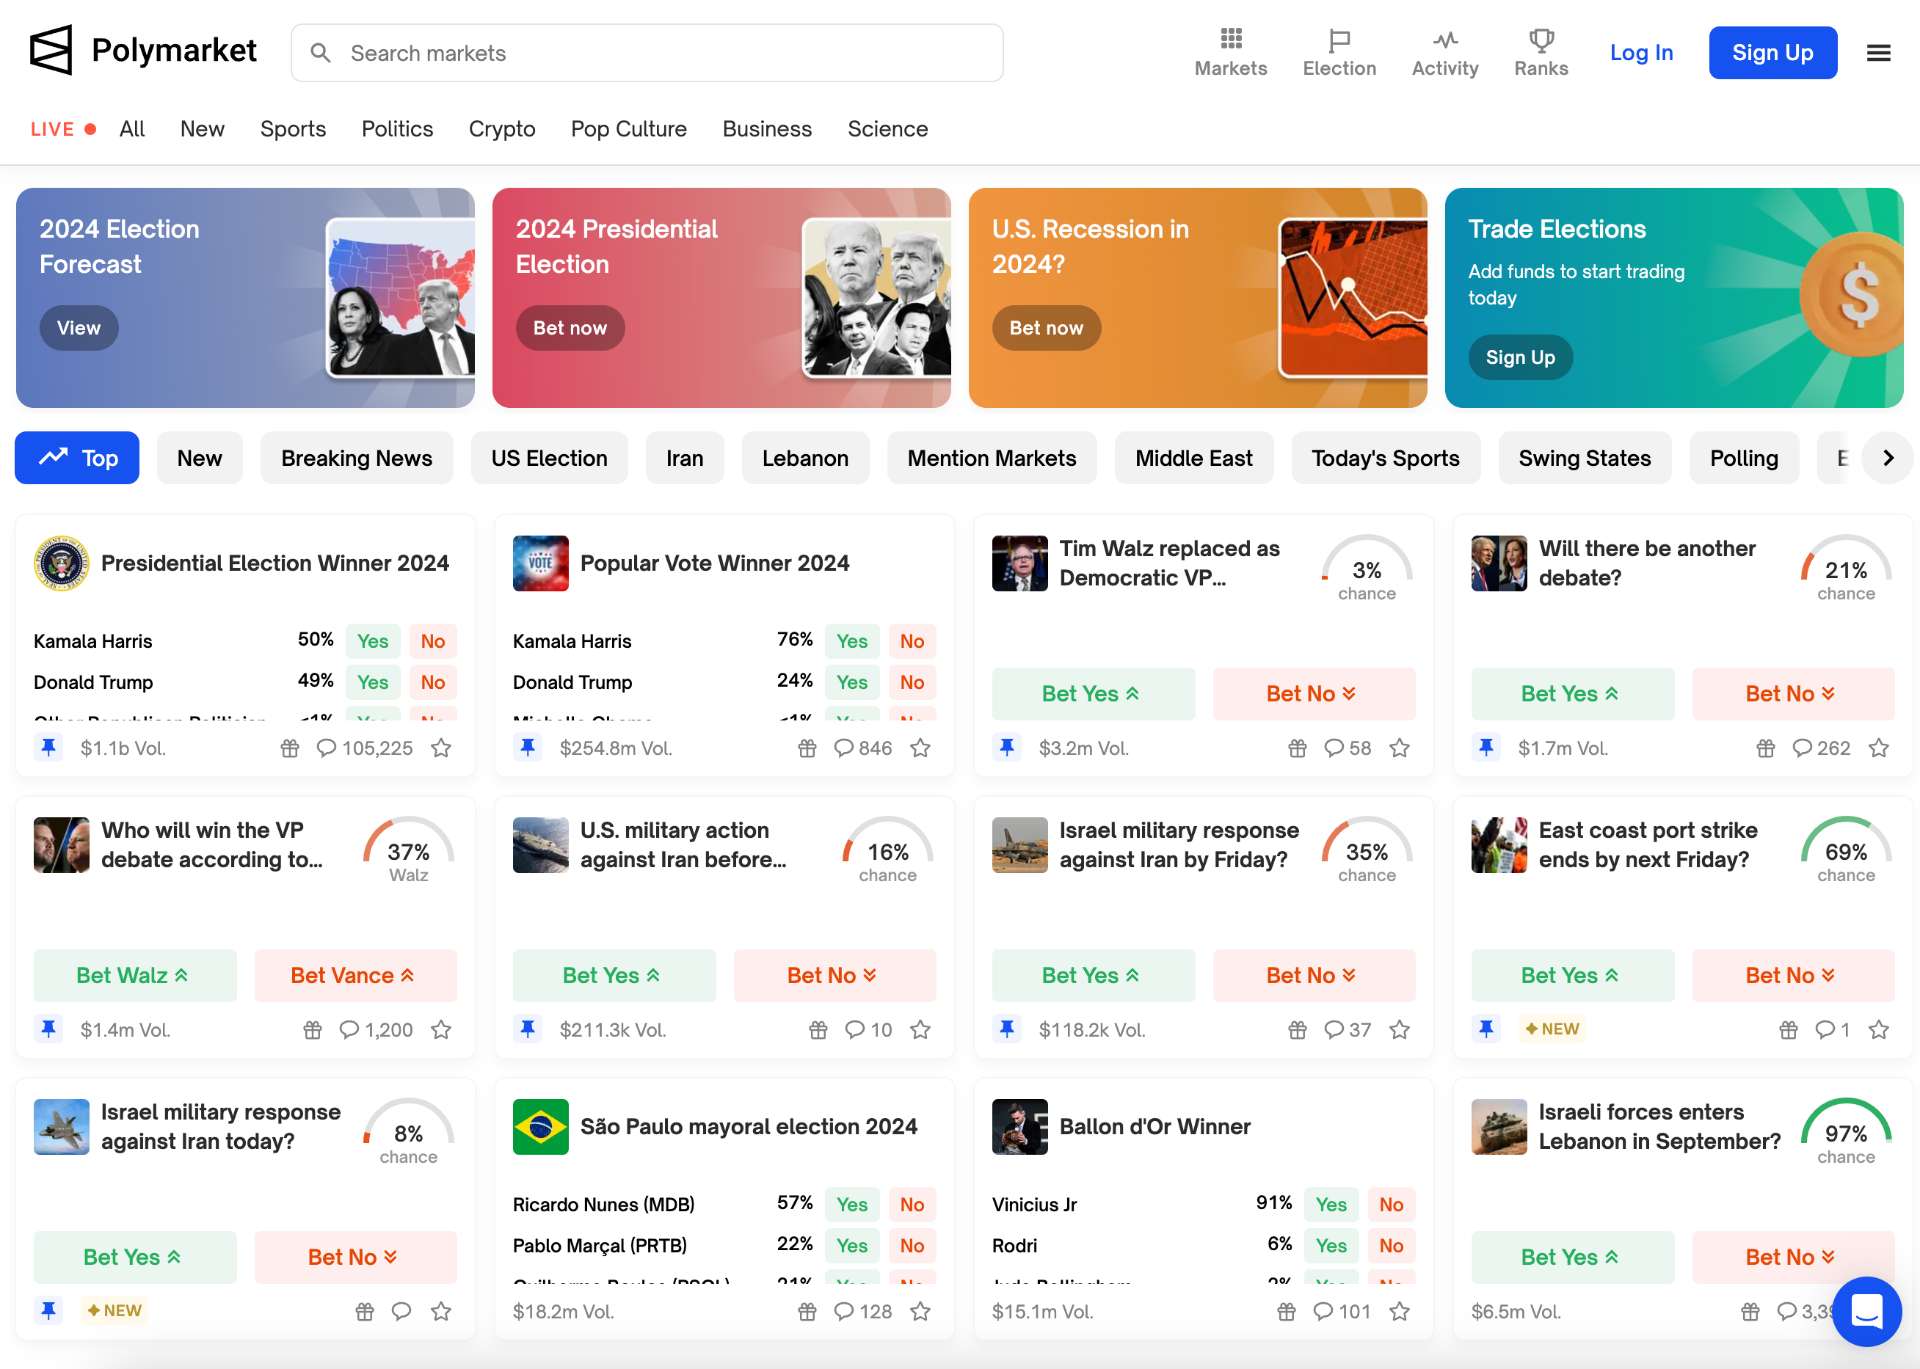Screen dimensions: 1920x1369
Task: Click the Log In link
Action: pos(1641,53)
